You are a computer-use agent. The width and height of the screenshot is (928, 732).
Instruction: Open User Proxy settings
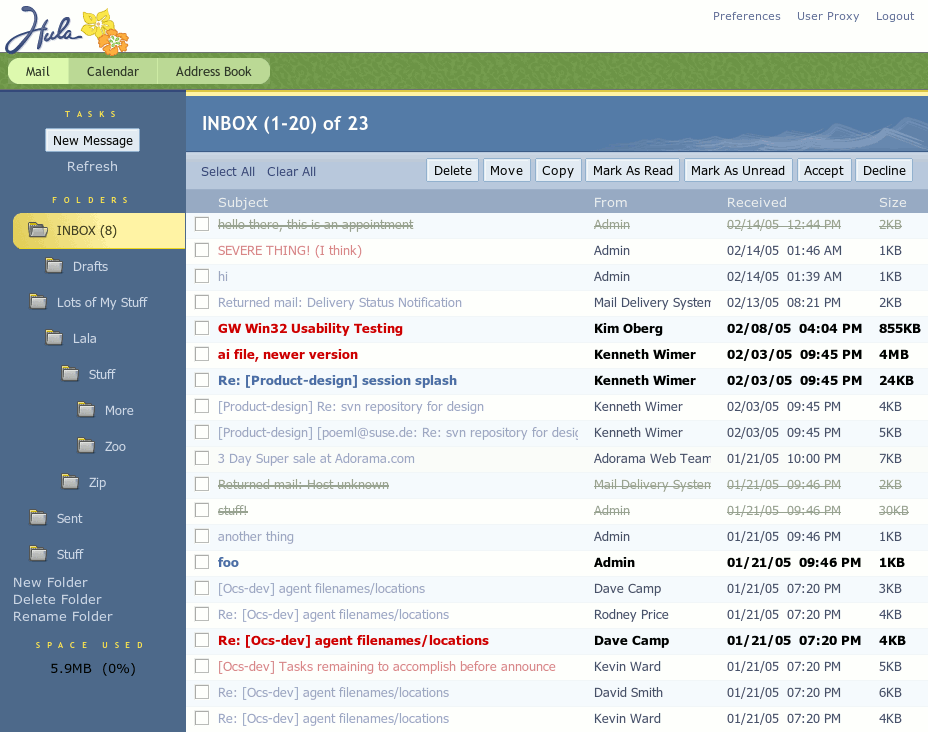[827, 16]
